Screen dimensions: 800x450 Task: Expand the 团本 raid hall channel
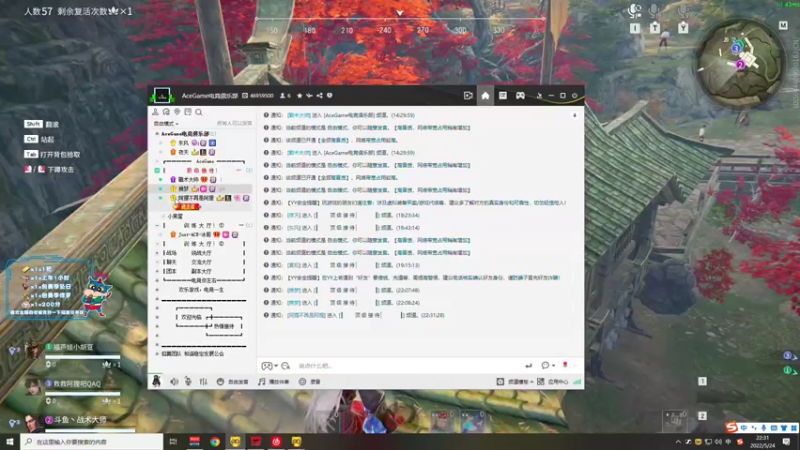pos(157,271)
